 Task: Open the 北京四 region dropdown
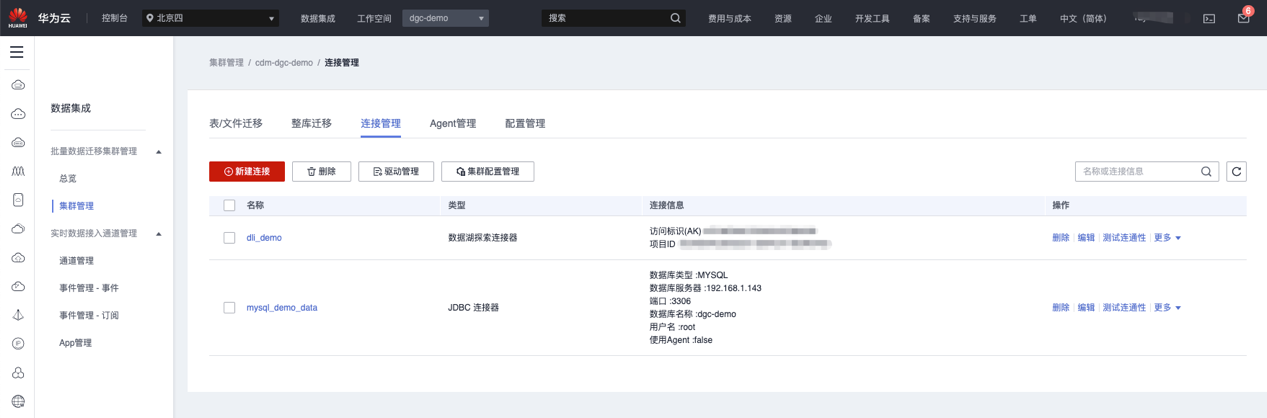click(x=210, y=18)
